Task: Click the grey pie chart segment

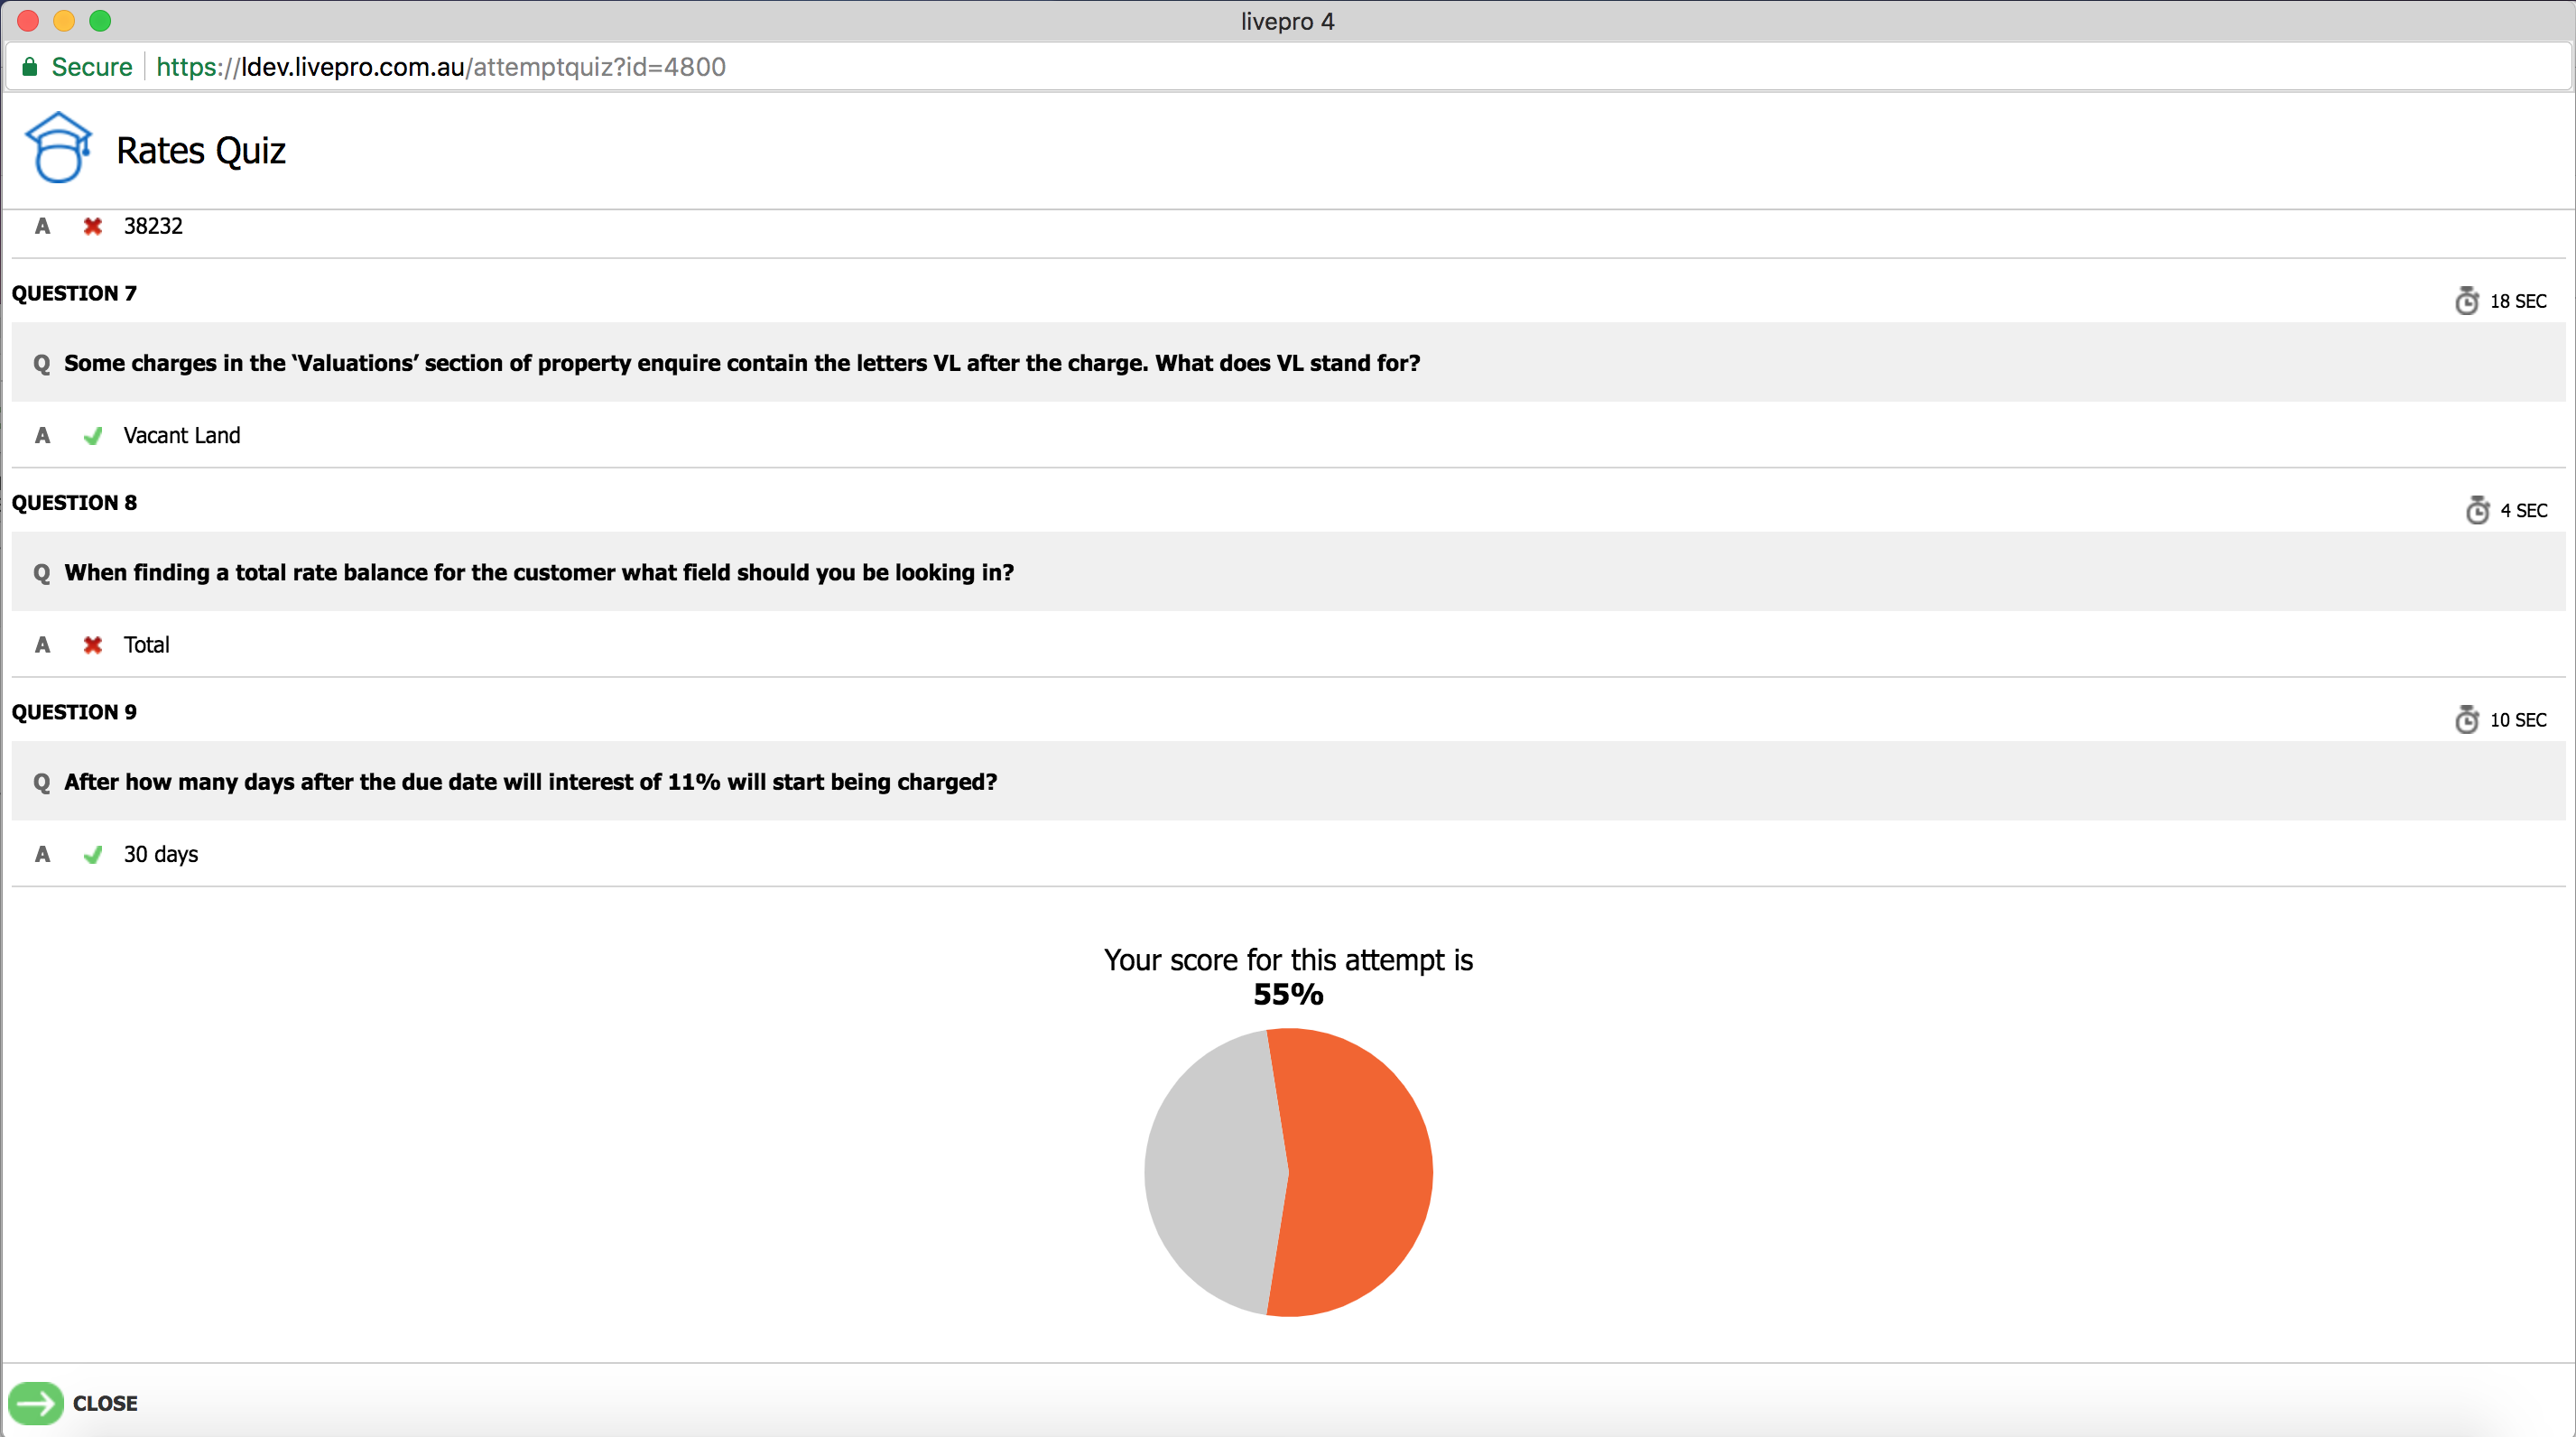Action: pos(1210,1172)
